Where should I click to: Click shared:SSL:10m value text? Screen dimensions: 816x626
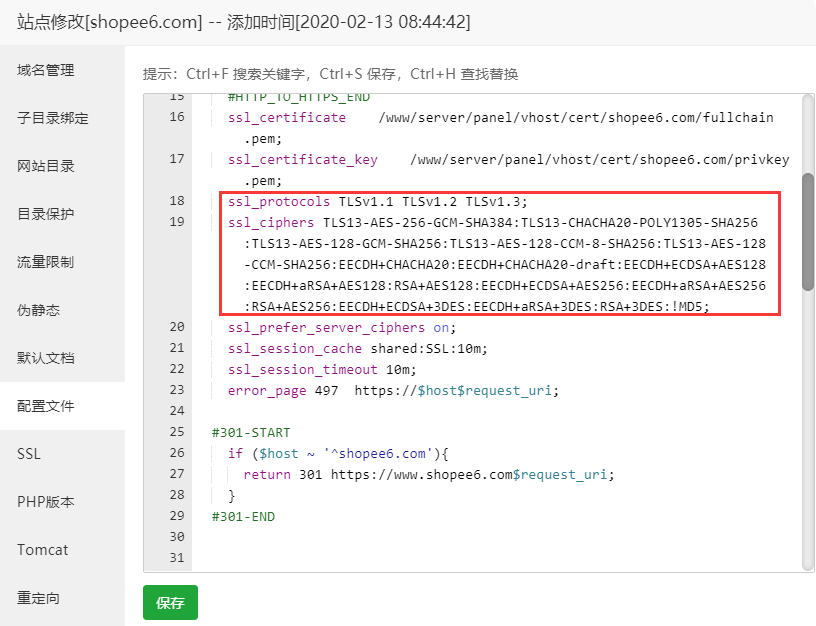pyautogui.click(x=426, y=349)
